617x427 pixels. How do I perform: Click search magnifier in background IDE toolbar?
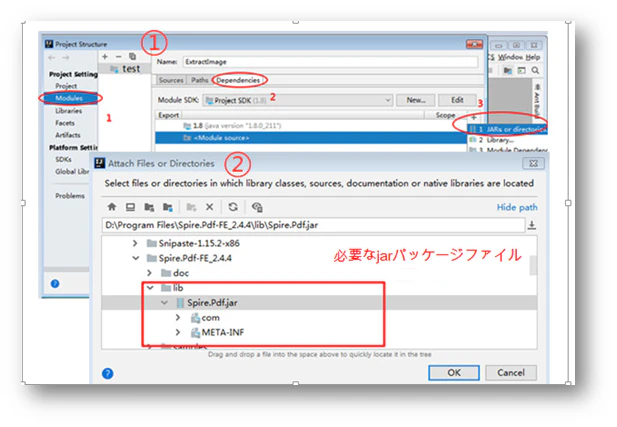click(x=535, y=70)
